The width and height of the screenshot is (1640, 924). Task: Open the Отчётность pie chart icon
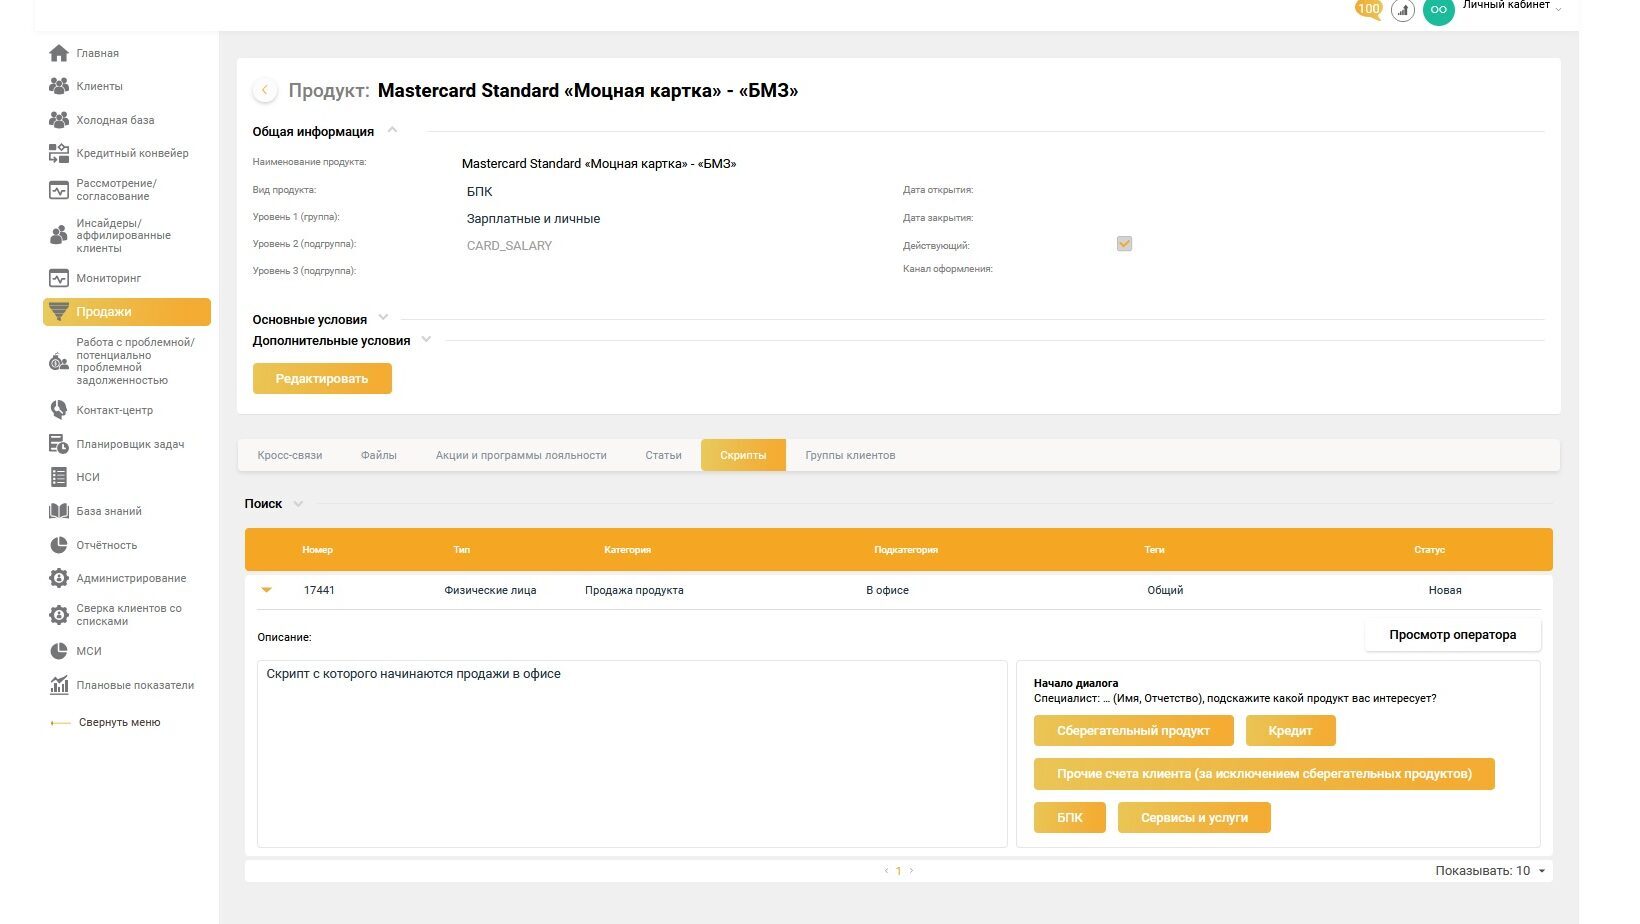point(59,545)
